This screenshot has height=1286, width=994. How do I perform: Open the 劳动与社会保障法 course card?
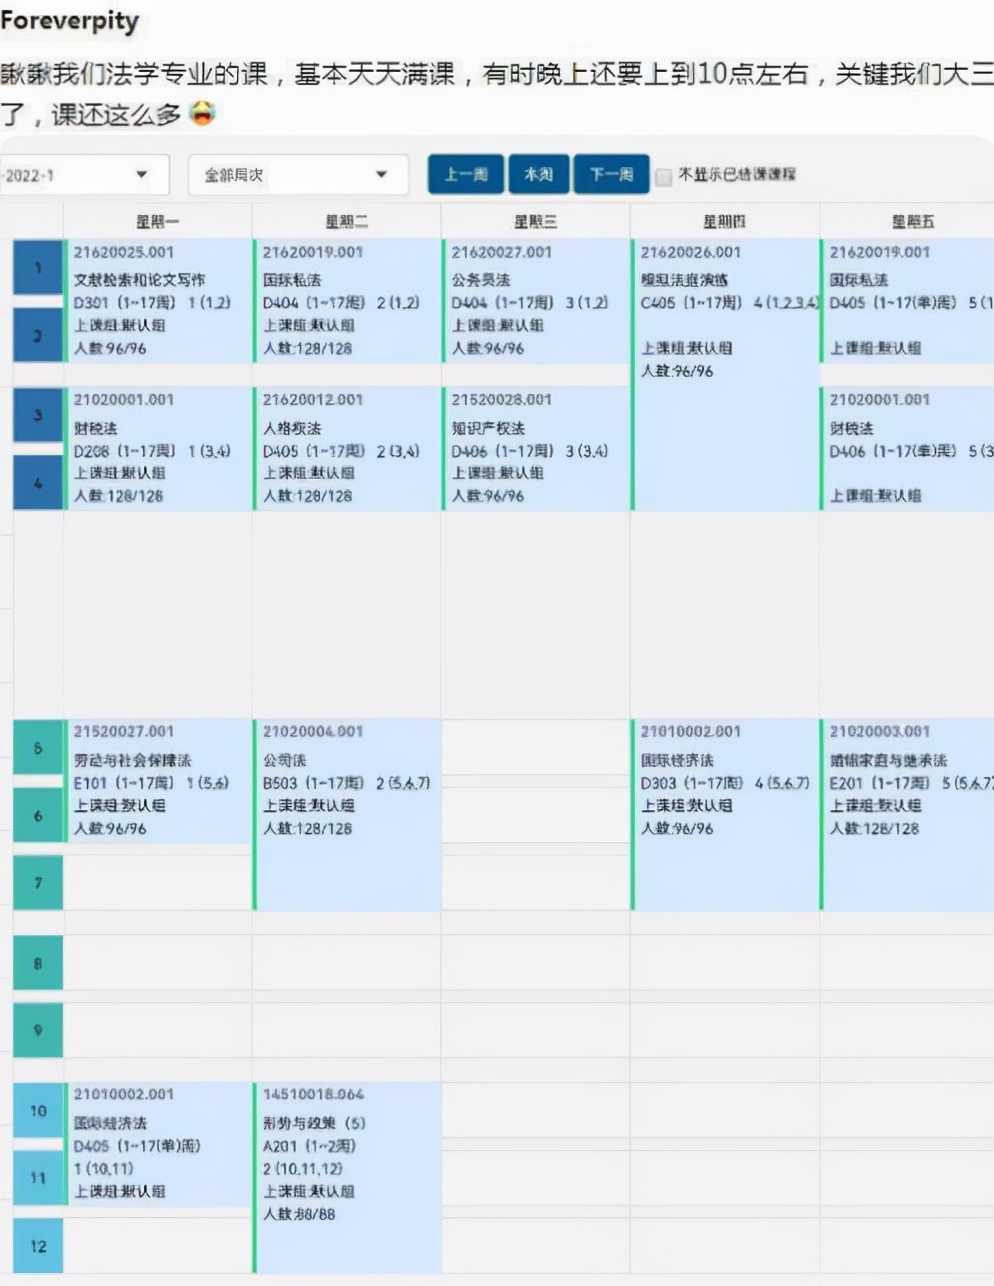tap(155, 780)
